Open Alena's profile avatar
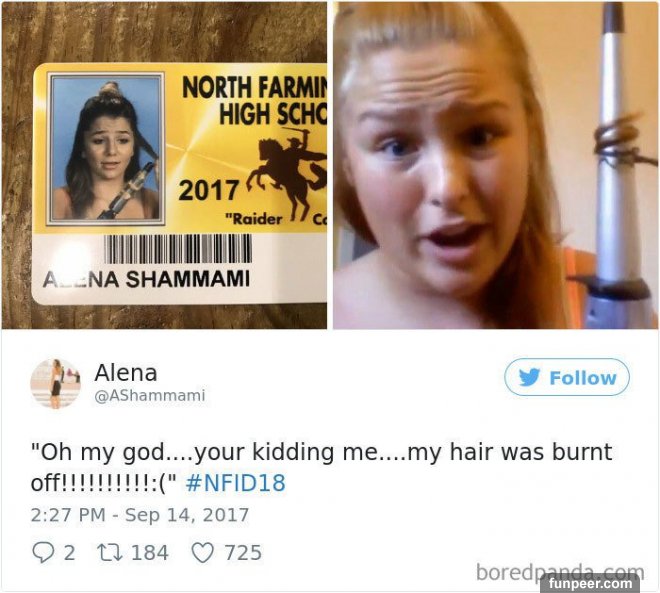The width and height of the screenshot is (660, 593). click(56, 383)
